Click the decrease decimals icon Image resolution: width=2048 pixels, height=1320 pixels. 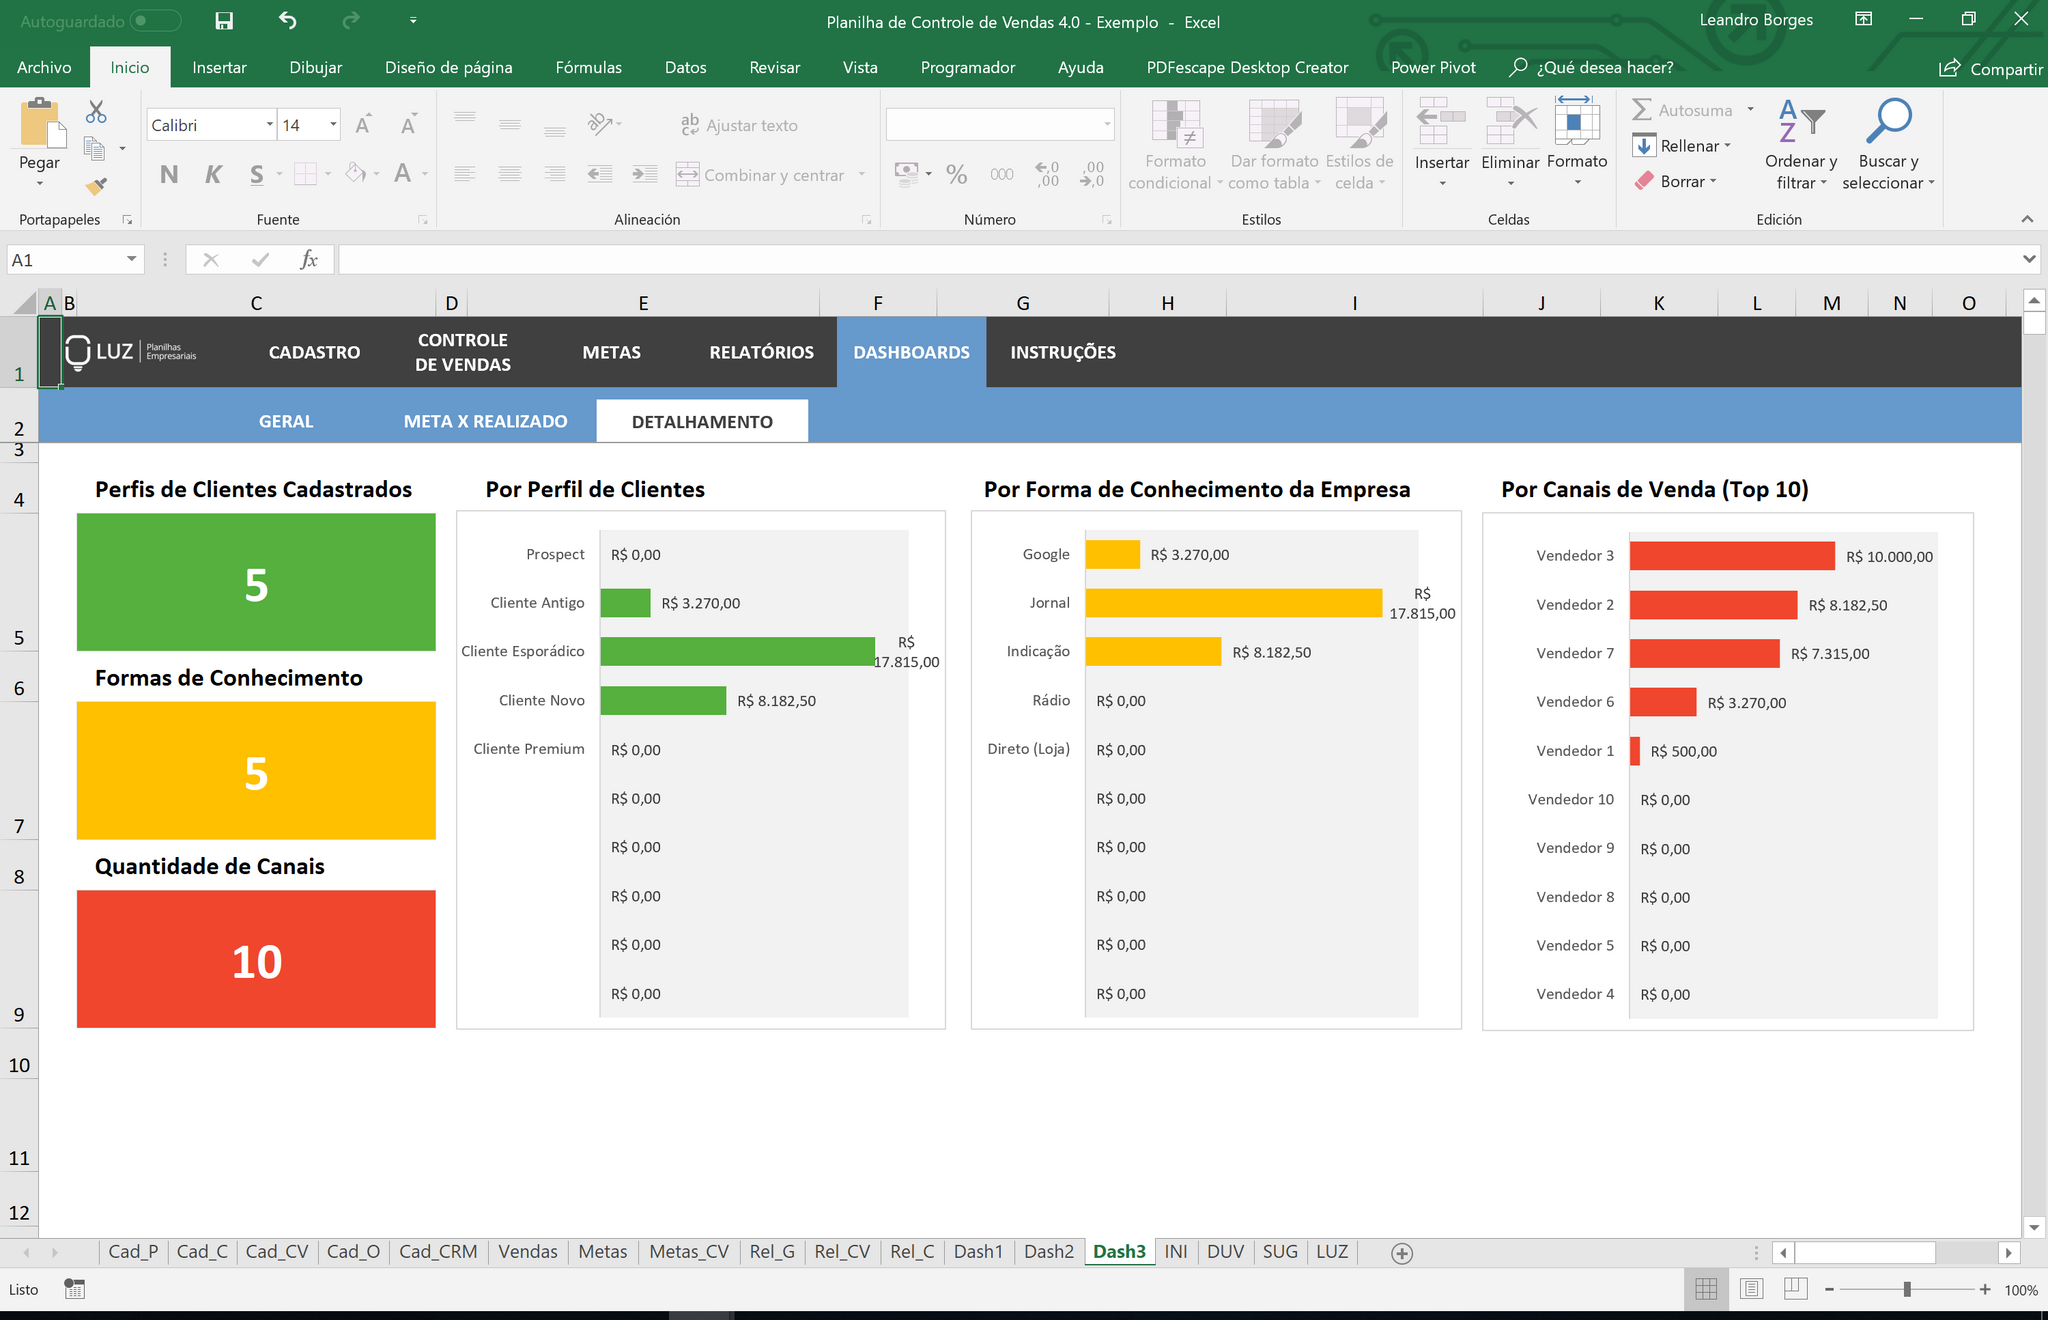(1092, 174)
